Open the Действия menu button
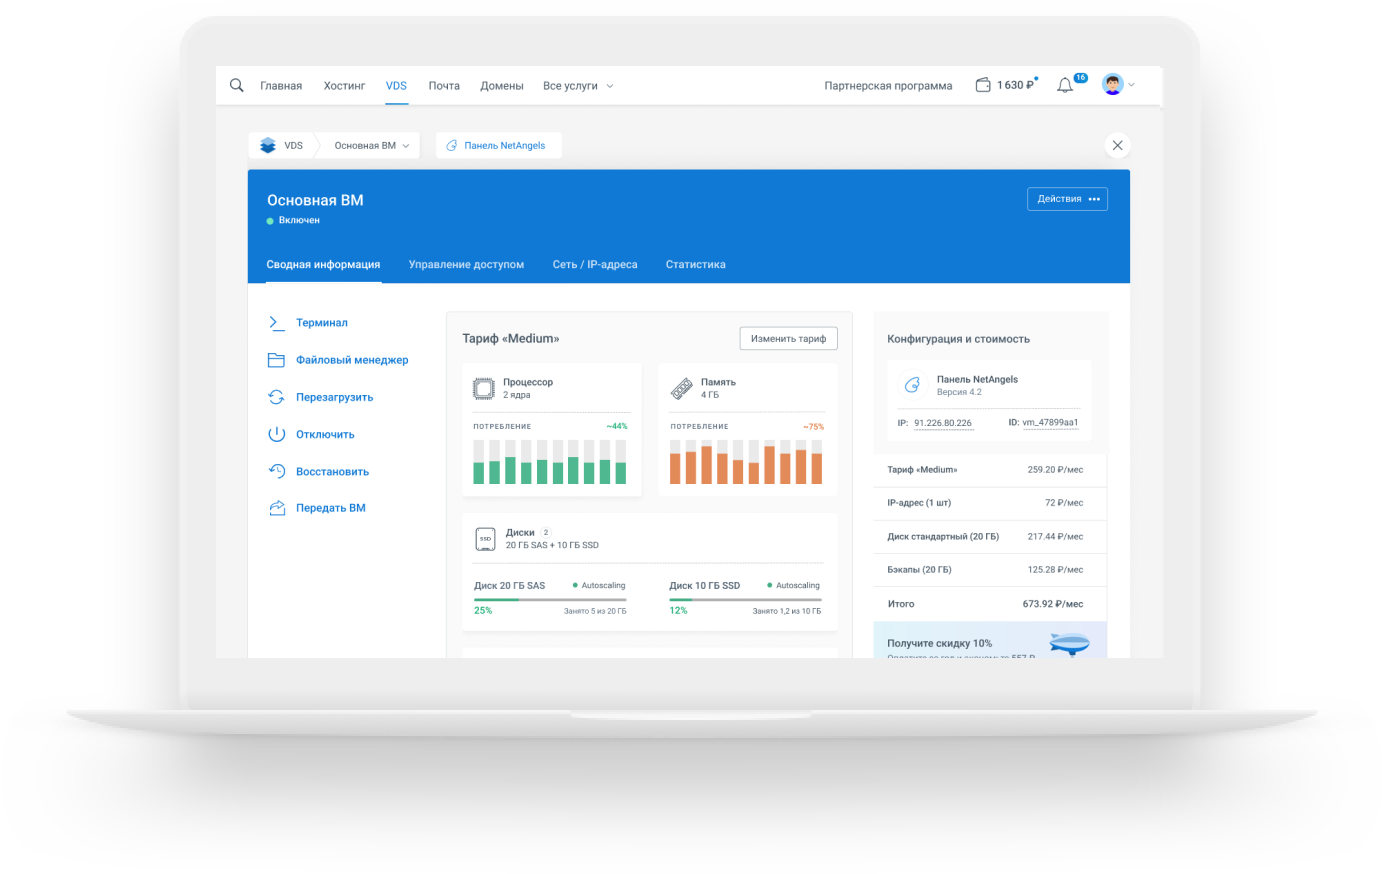The image size is (1382, 874). coord(1067,199)
